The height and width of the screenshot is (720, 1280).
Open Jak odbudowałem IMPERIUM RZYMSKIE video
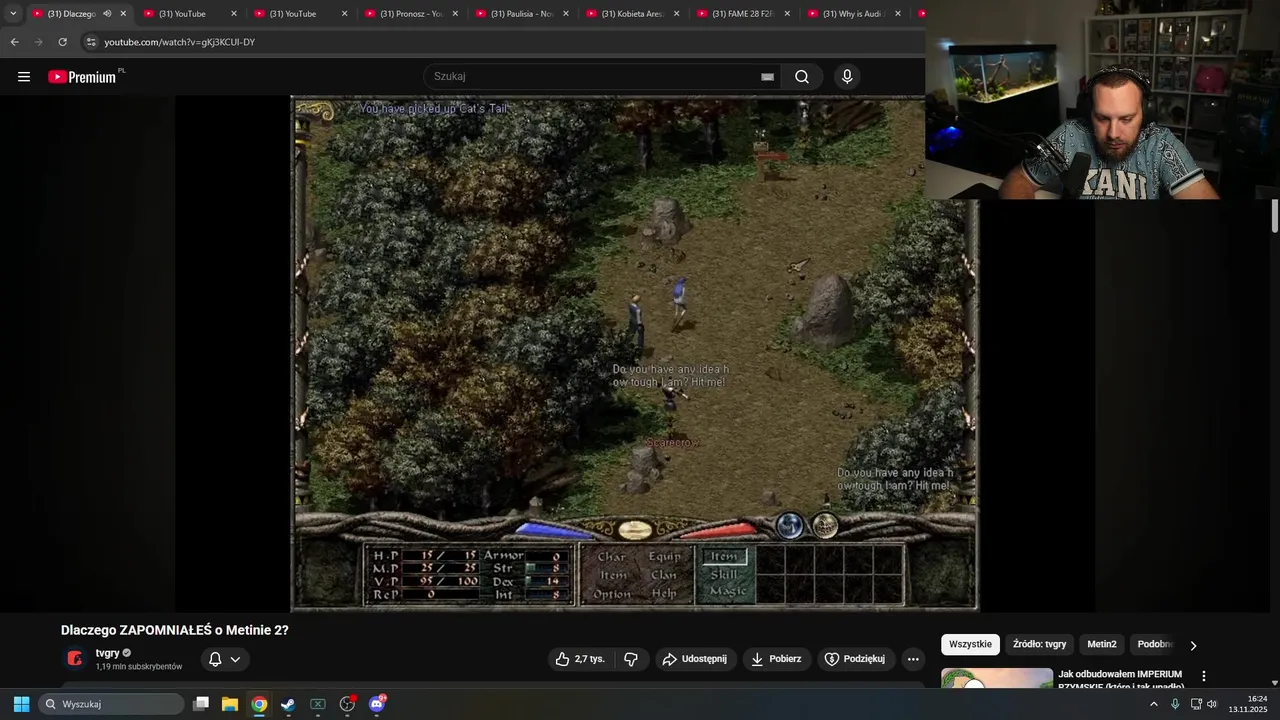1120,680
